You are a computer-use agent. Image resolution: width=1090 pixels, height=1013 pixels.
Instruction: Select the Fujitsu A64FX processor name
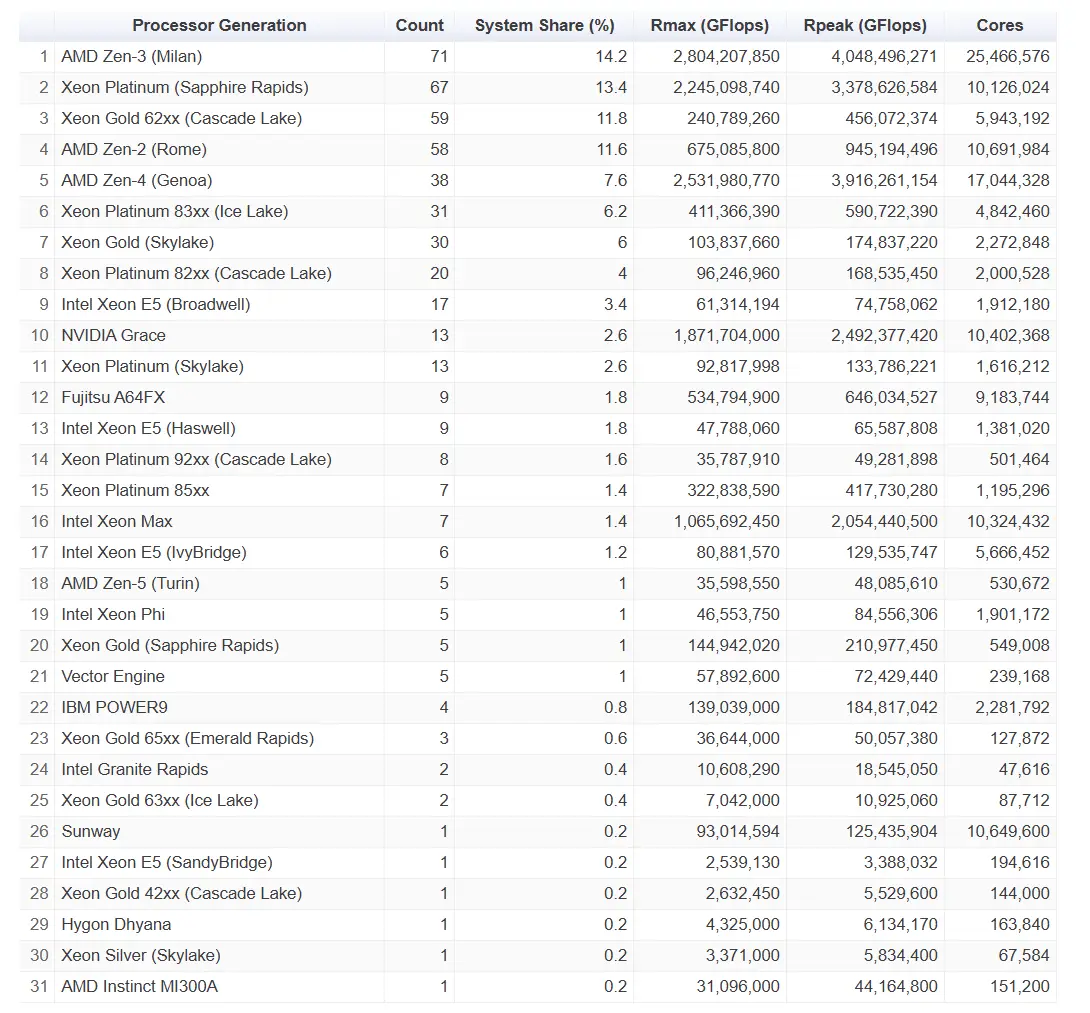(x=113, y=397)
